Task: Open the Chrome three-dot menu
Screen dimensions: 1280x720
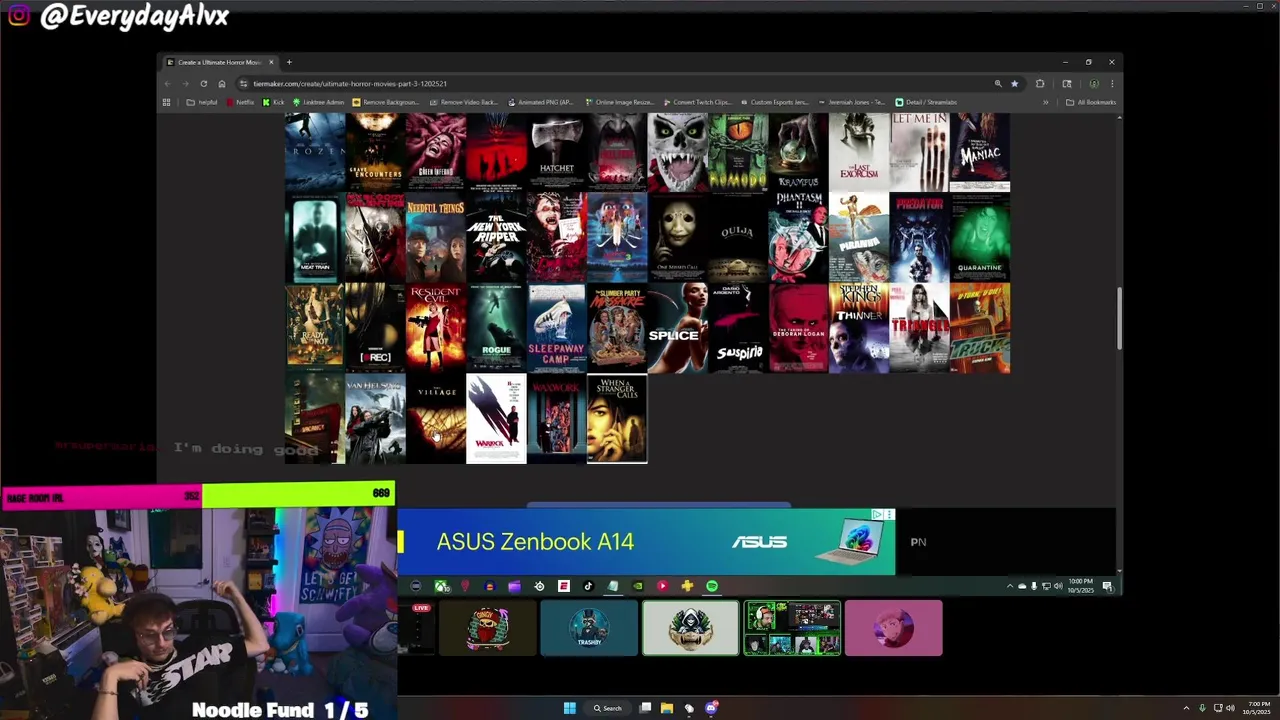Action: (x=1112, y=84)
